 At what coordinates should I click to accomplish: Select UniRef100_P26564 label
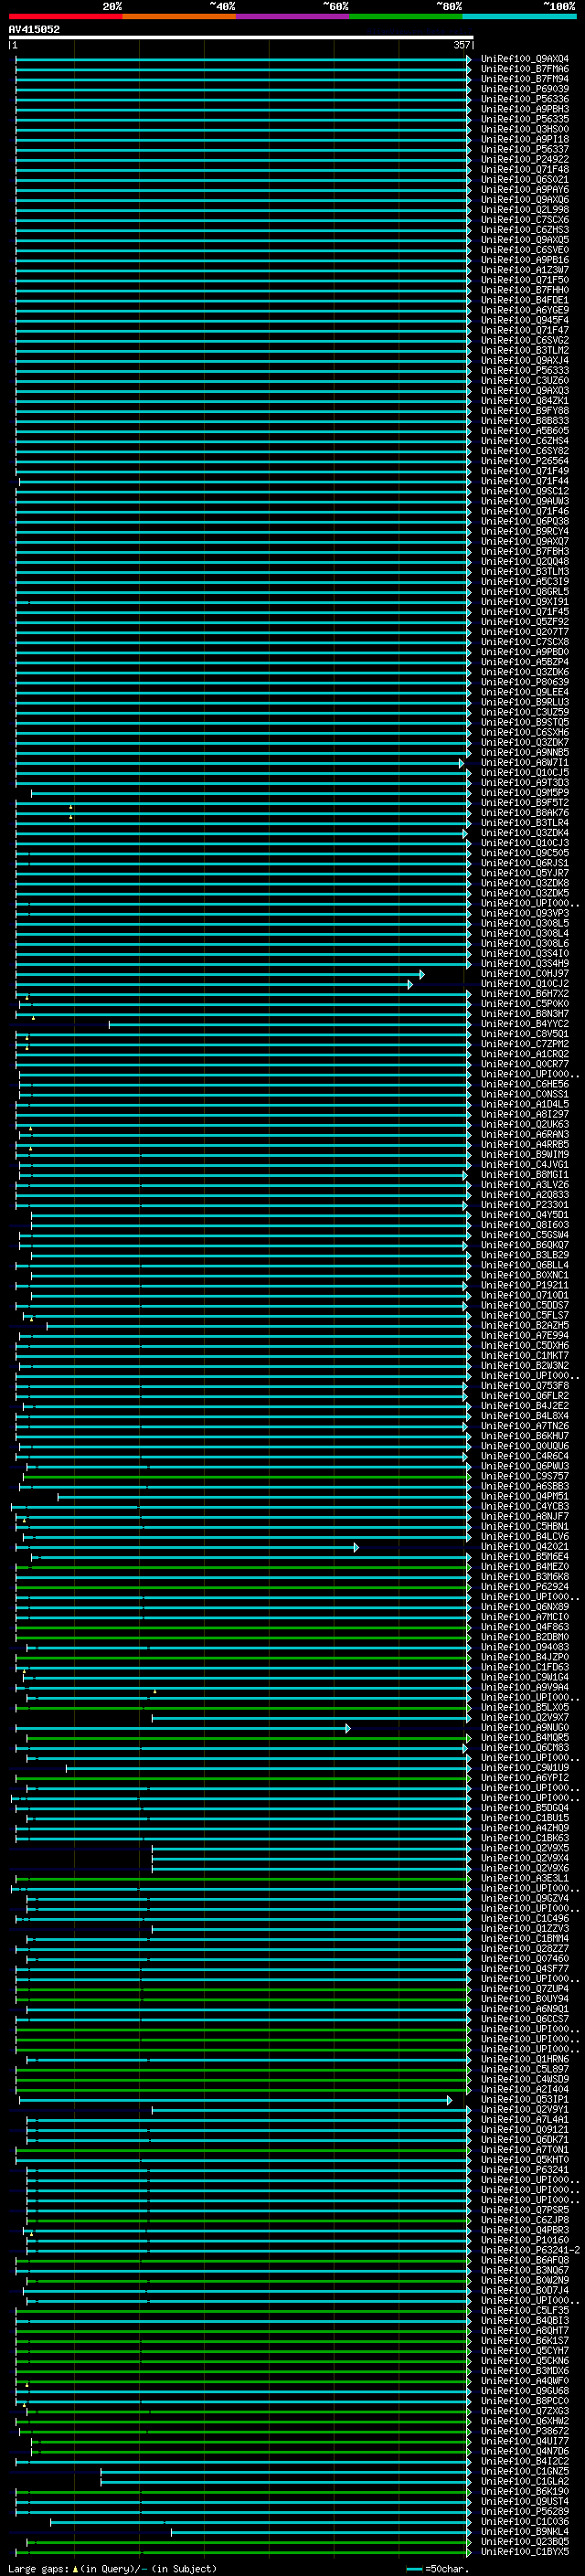tap(525, 461)
